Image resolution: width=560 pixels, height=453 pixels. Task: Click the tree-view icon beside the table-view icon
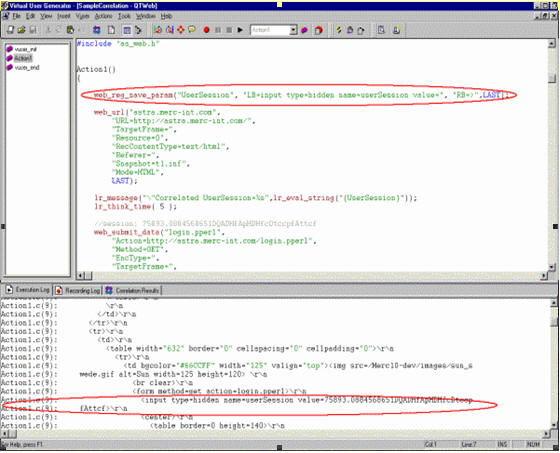click(139, 30)
